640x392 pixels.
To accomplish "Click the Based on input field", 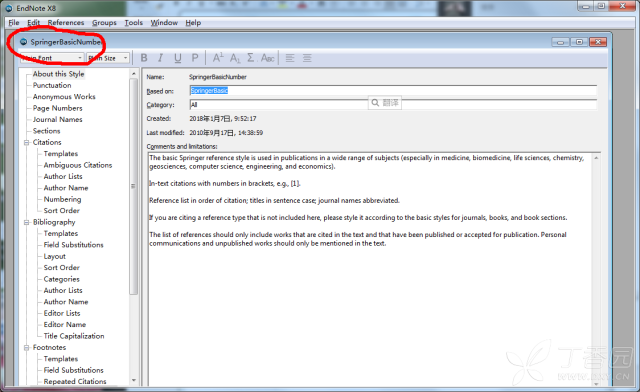I will pyautogui.click(x=393, y=91).
